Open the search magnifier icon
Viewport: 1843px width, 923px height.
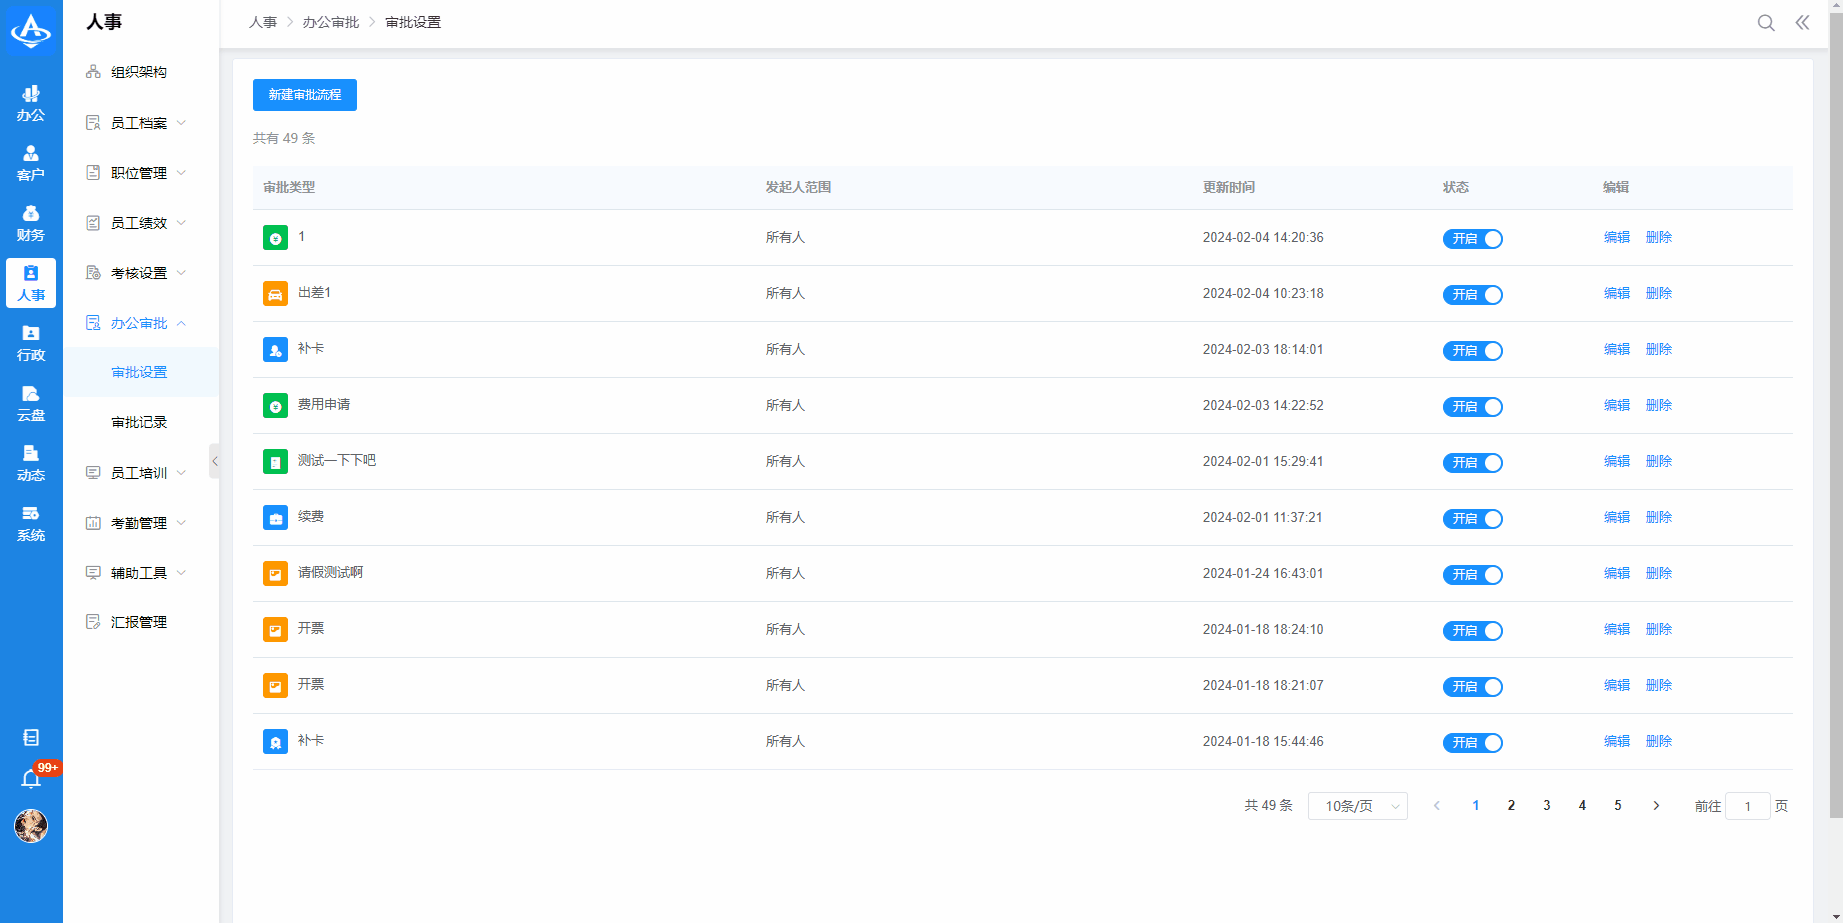1766,23
